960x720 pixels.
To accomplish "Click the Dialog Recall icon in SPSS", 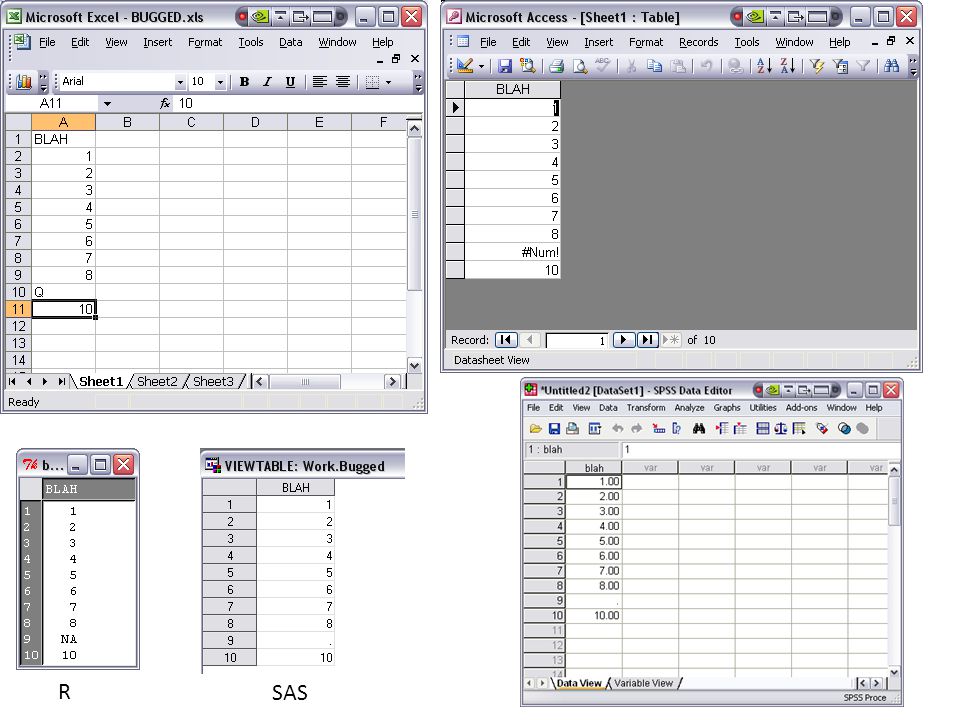I will pyautogui.click(x=594, y=429).
